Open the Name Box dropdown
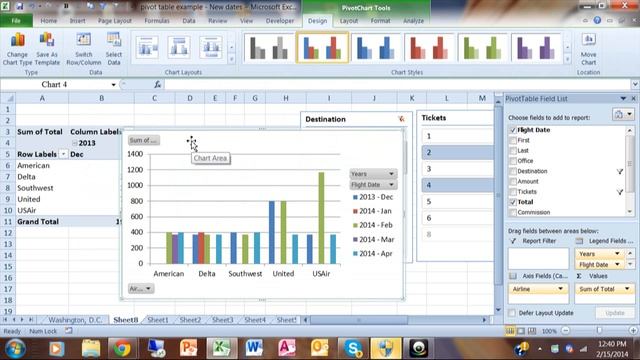Screen dimensions: 640x360 coord(113,84)
